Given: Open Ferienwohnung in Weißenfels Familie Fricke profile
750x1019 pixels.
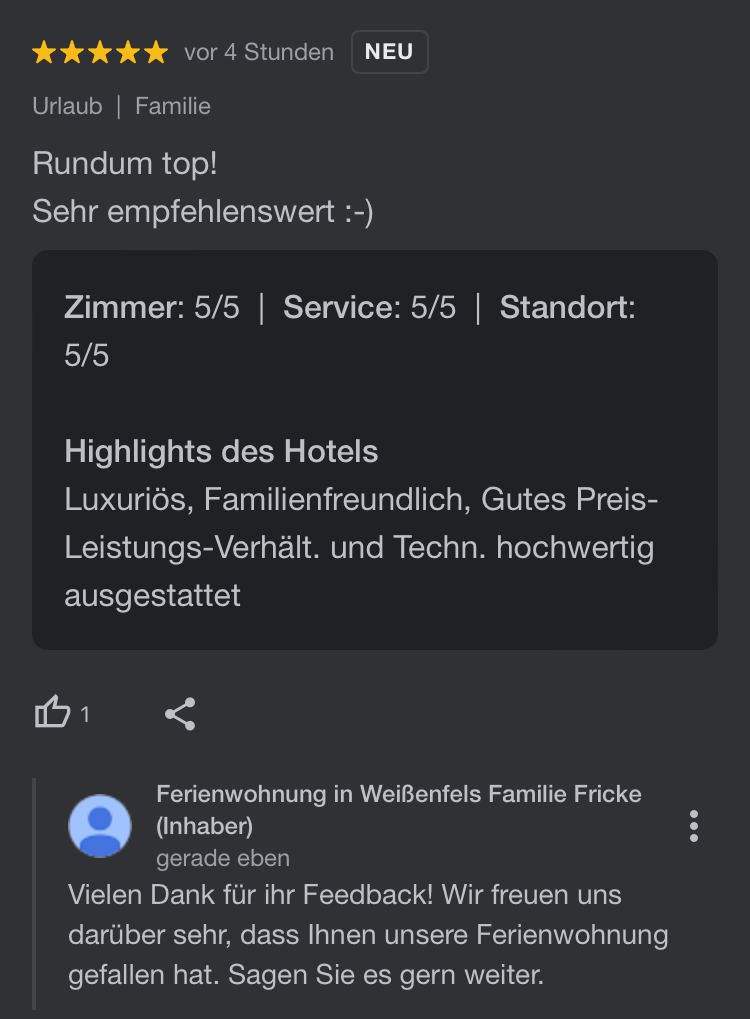Looking at the screenshot, I should (399, 795).
